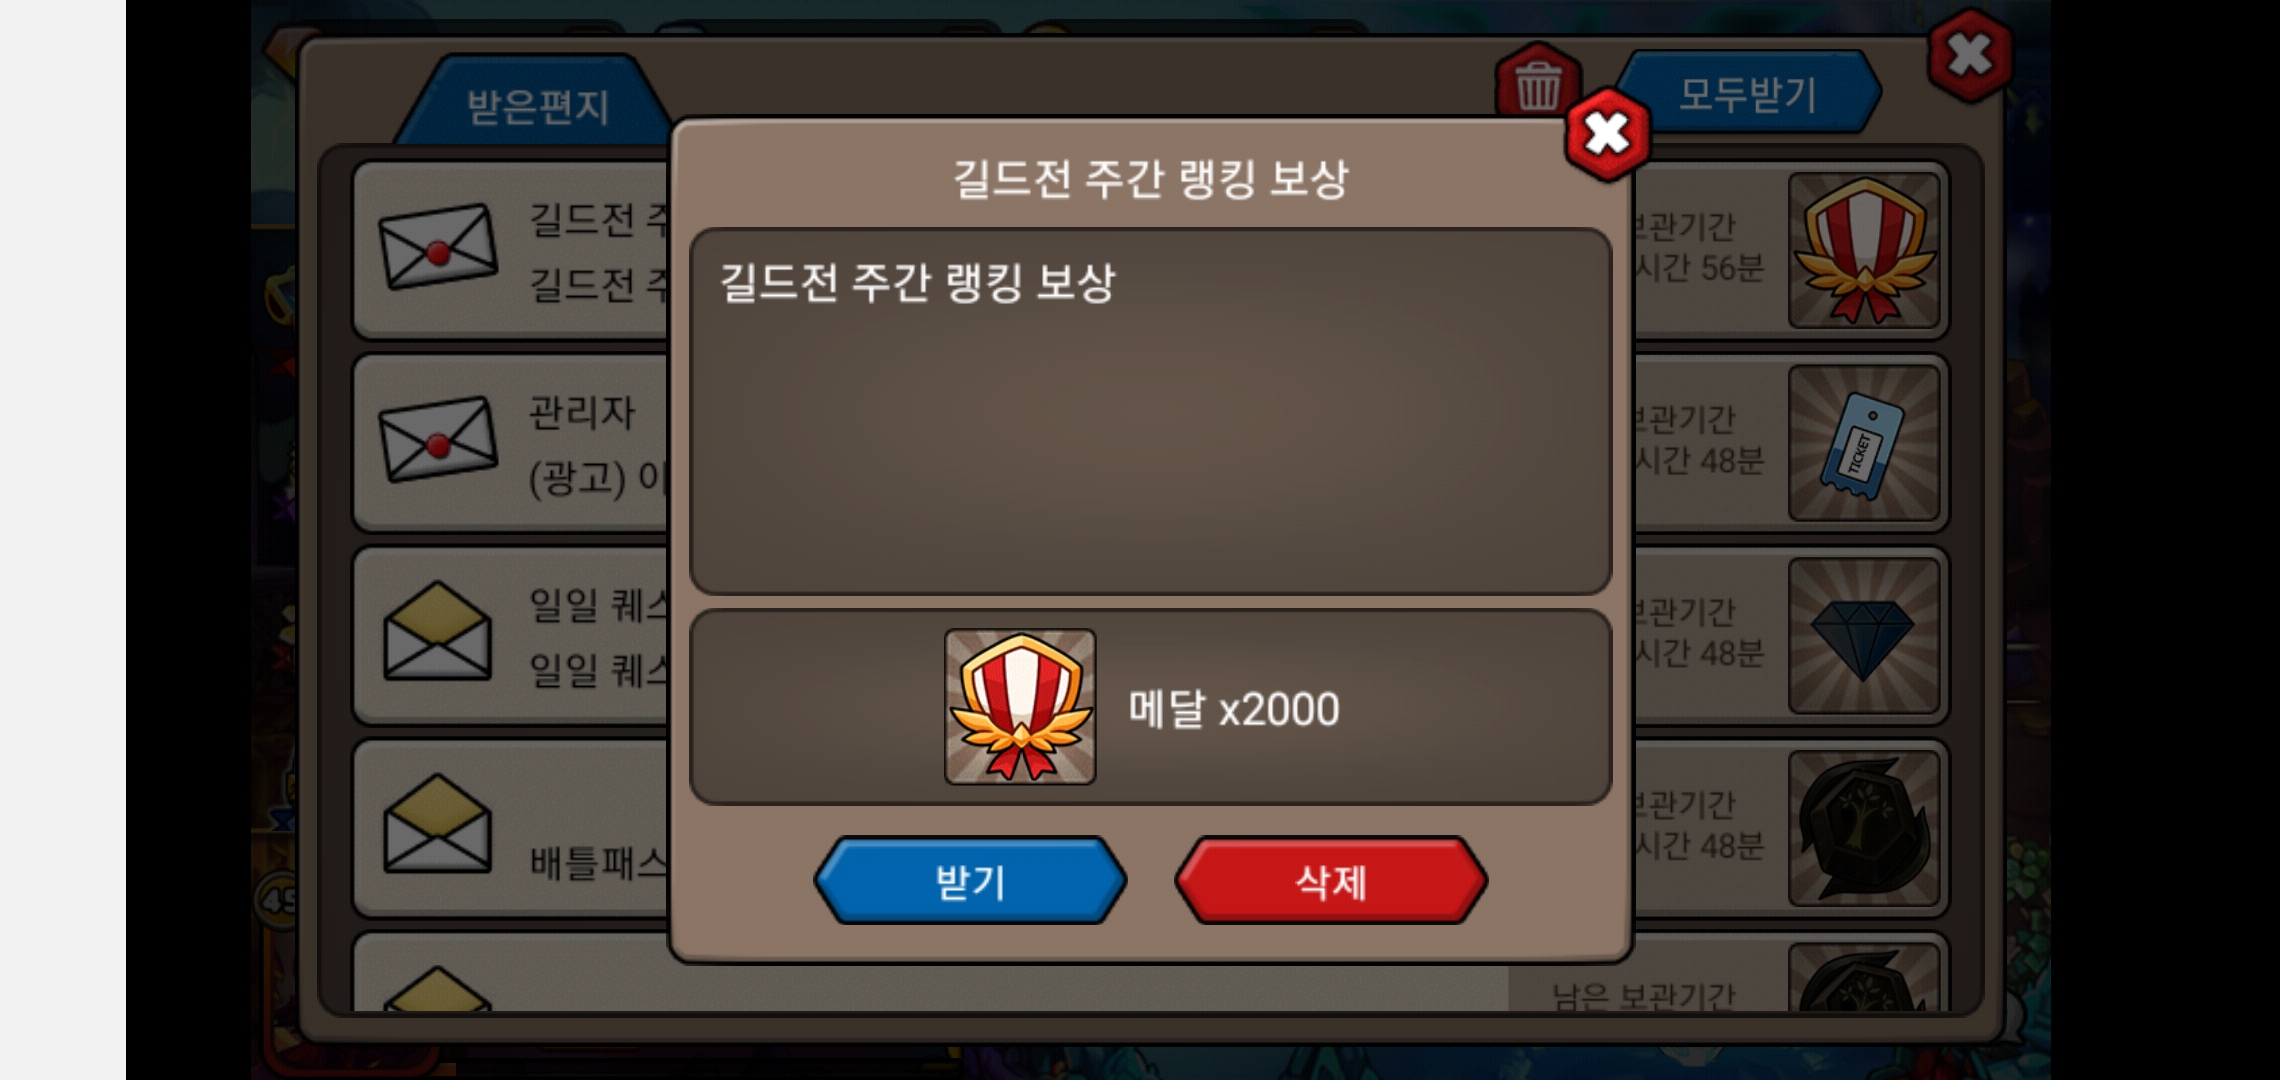
Task: Open the unread envelope for 길드전 mail
Action: tap(438, 246)
